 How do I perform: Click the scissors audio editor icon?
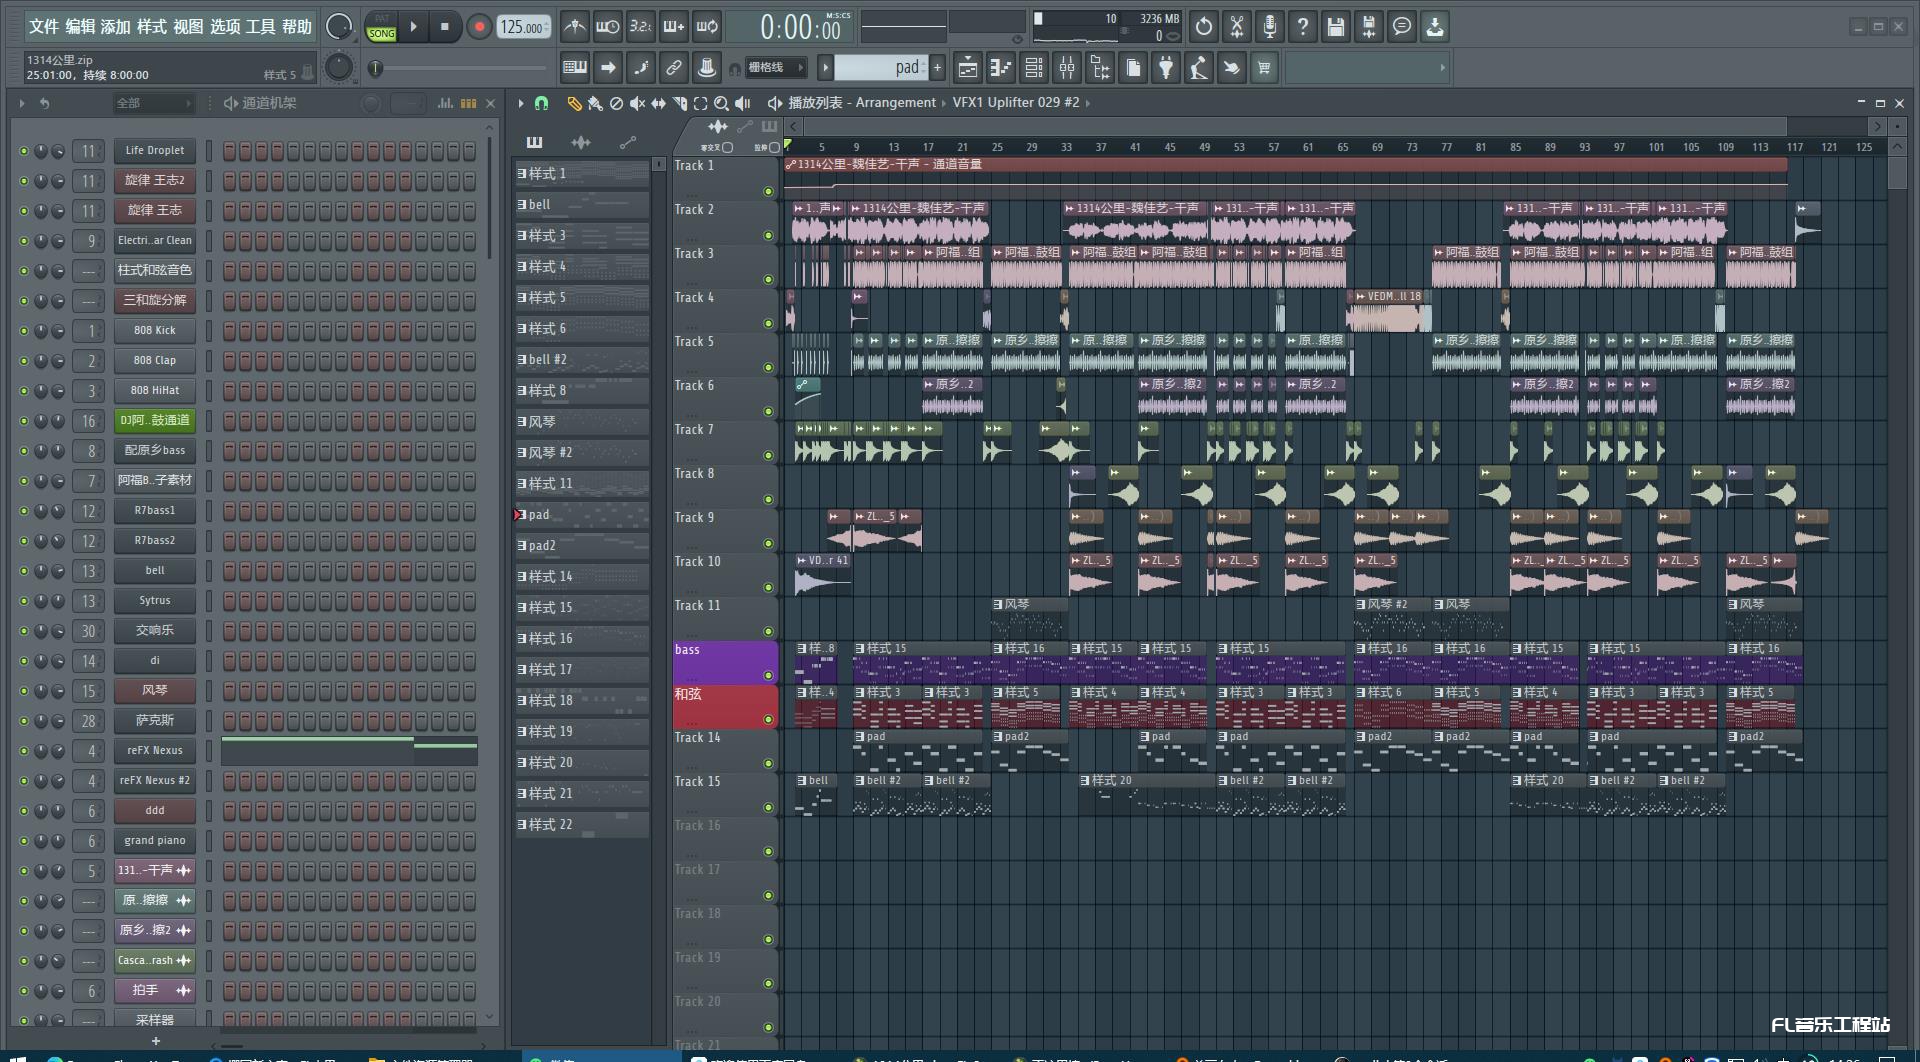click(1237, 27)
